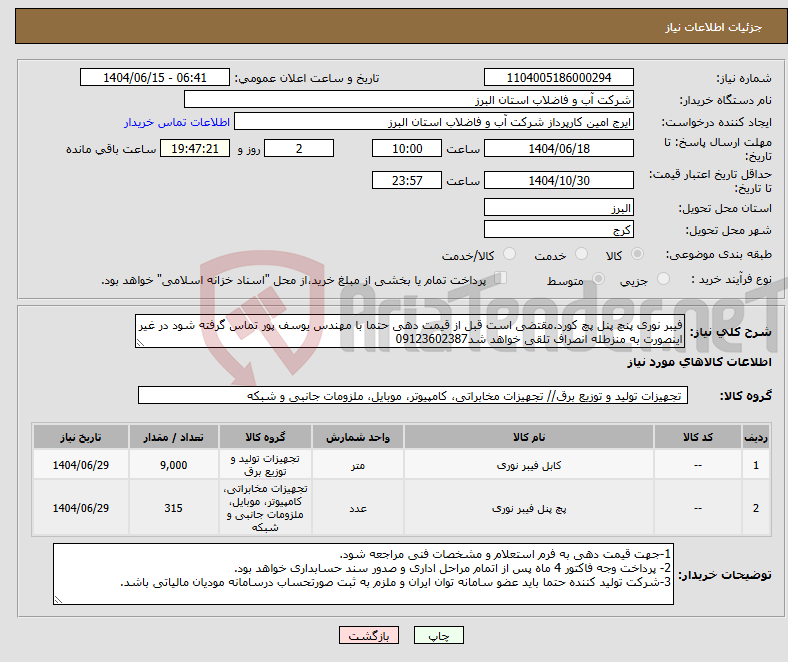Select the متوسط purchase type radio

(x=598, y=279)
